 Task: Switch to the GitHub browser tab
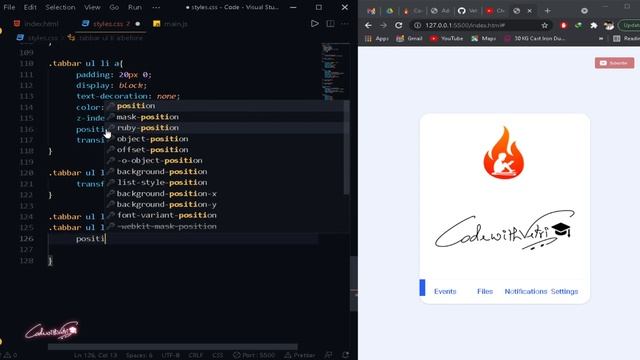(x=467, y=11)
